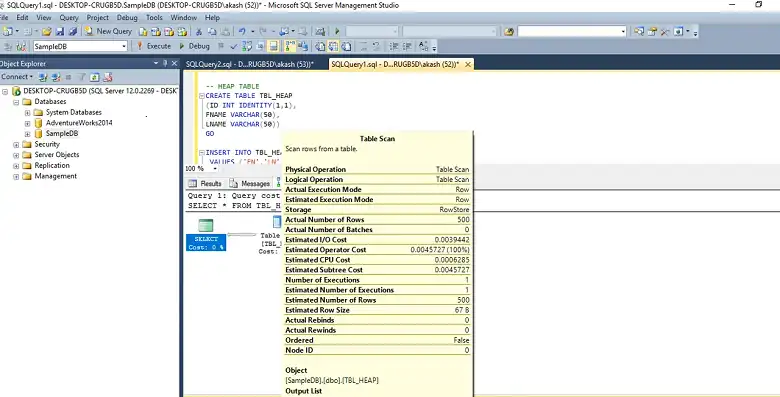
Task: Close the SQLQuery1.sql tab
Action: 468,64
